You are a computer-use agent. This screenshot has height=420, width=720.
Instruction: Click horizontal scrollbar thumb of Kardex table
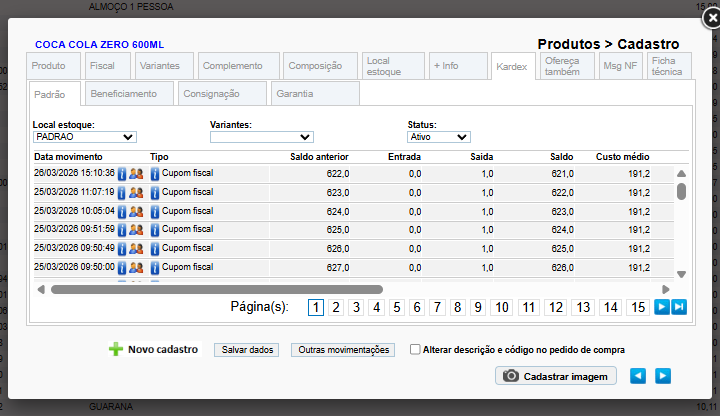point(217,289)
